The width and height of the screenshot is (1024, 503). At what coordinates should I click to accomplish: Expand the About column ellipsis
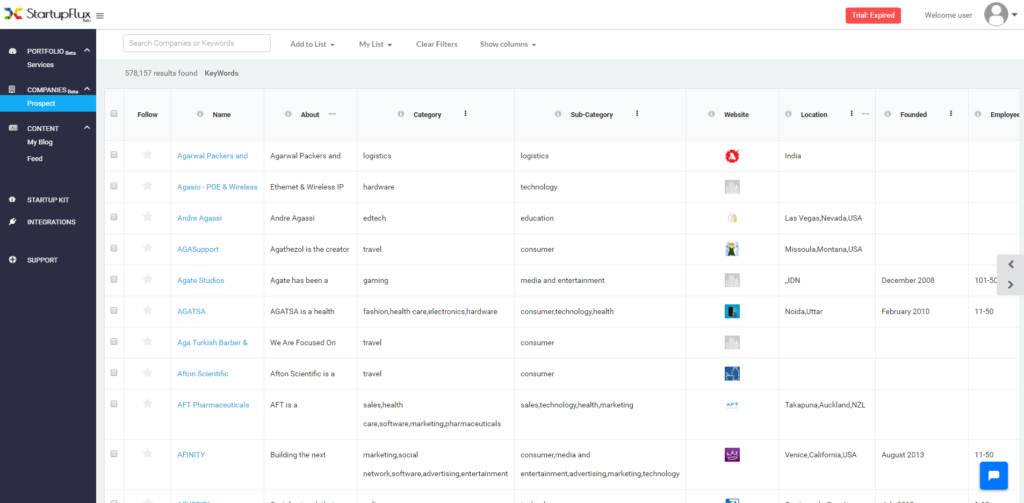(332, 114)
